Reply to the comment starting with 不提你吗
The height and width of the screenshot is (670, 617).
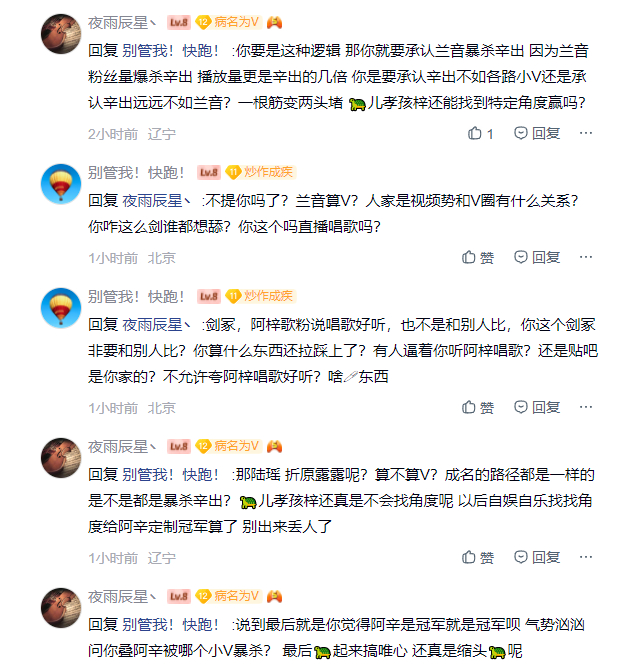tap(546, 257)
